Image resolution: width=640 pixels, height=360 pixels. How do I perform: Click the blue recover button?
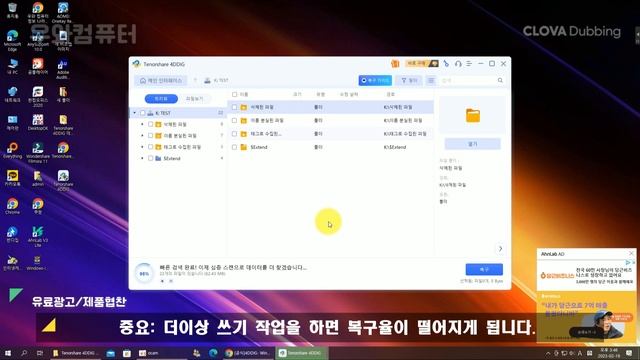tap(484, 269)
